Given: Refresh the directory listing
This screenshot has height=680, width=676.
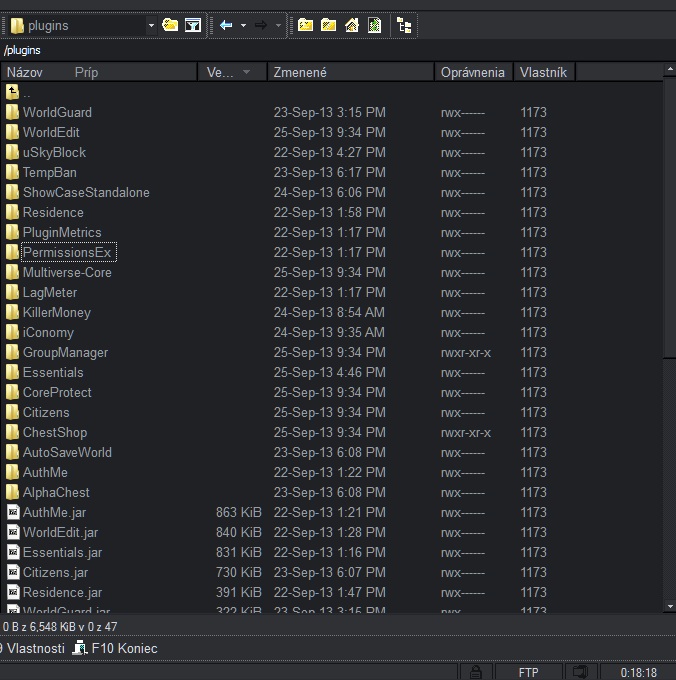Looking at the screenshot, I should (x=374, y=26).
